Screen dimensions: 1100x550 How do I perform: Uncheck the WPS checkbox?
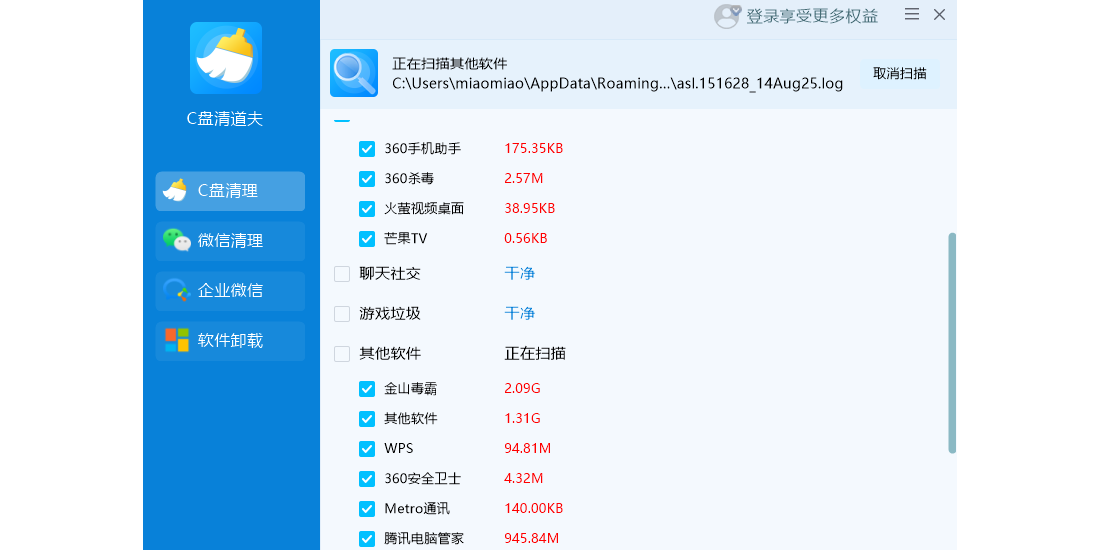coord(367,449)
